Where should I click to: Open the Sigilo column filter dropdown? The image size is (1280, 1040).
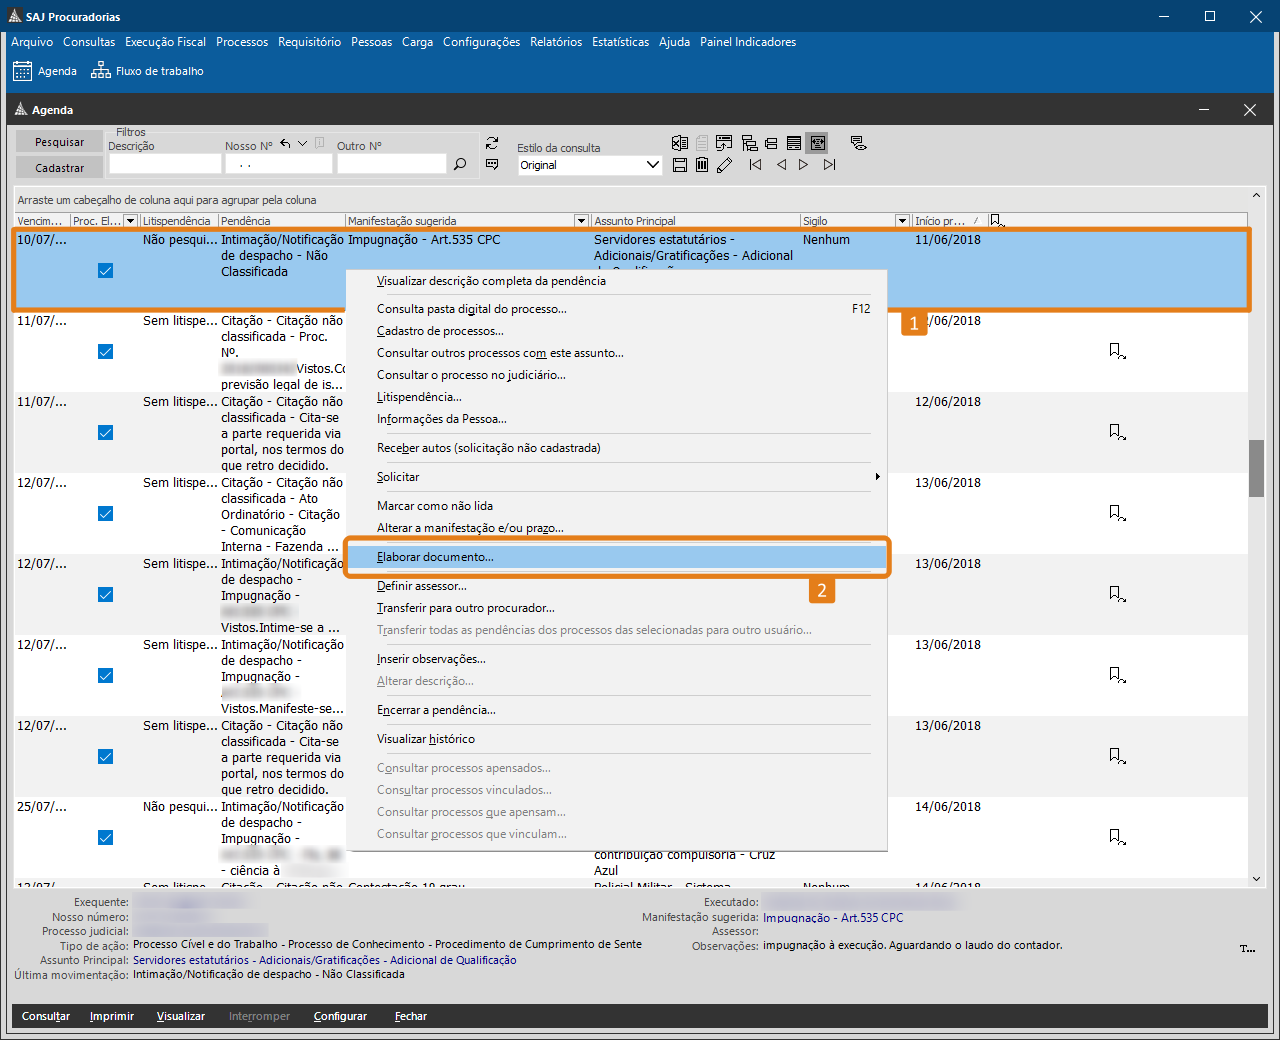(x=902, y=221)
